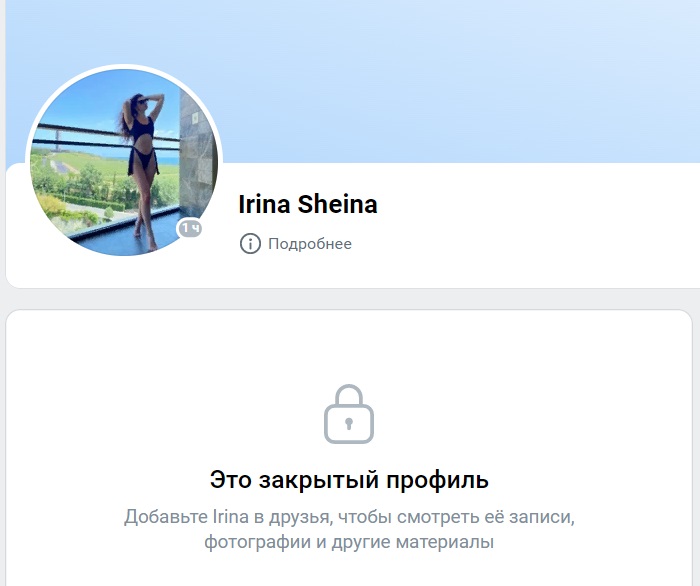This screenshot has height=586, width=700.
Task: Click the padlock icon in closed profile card
Action: pos(349,414)
